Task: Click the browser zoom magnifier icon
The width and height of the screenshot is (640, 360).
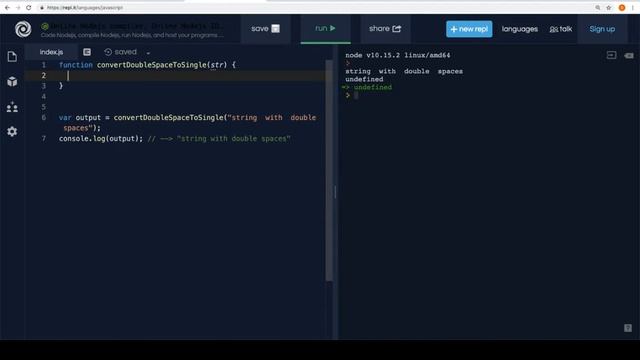Action: click(598, 7)
